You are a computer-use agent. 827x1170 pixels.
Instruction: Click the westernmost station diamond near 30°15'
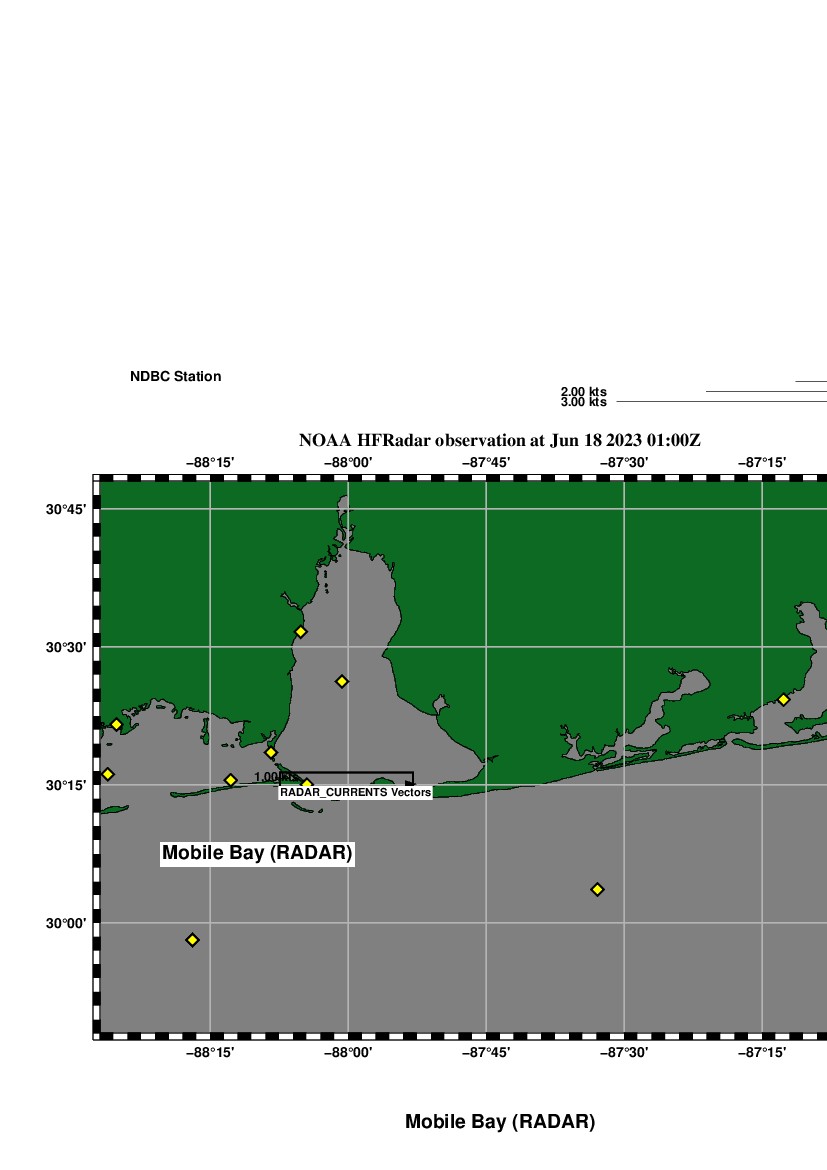[108, 774]
